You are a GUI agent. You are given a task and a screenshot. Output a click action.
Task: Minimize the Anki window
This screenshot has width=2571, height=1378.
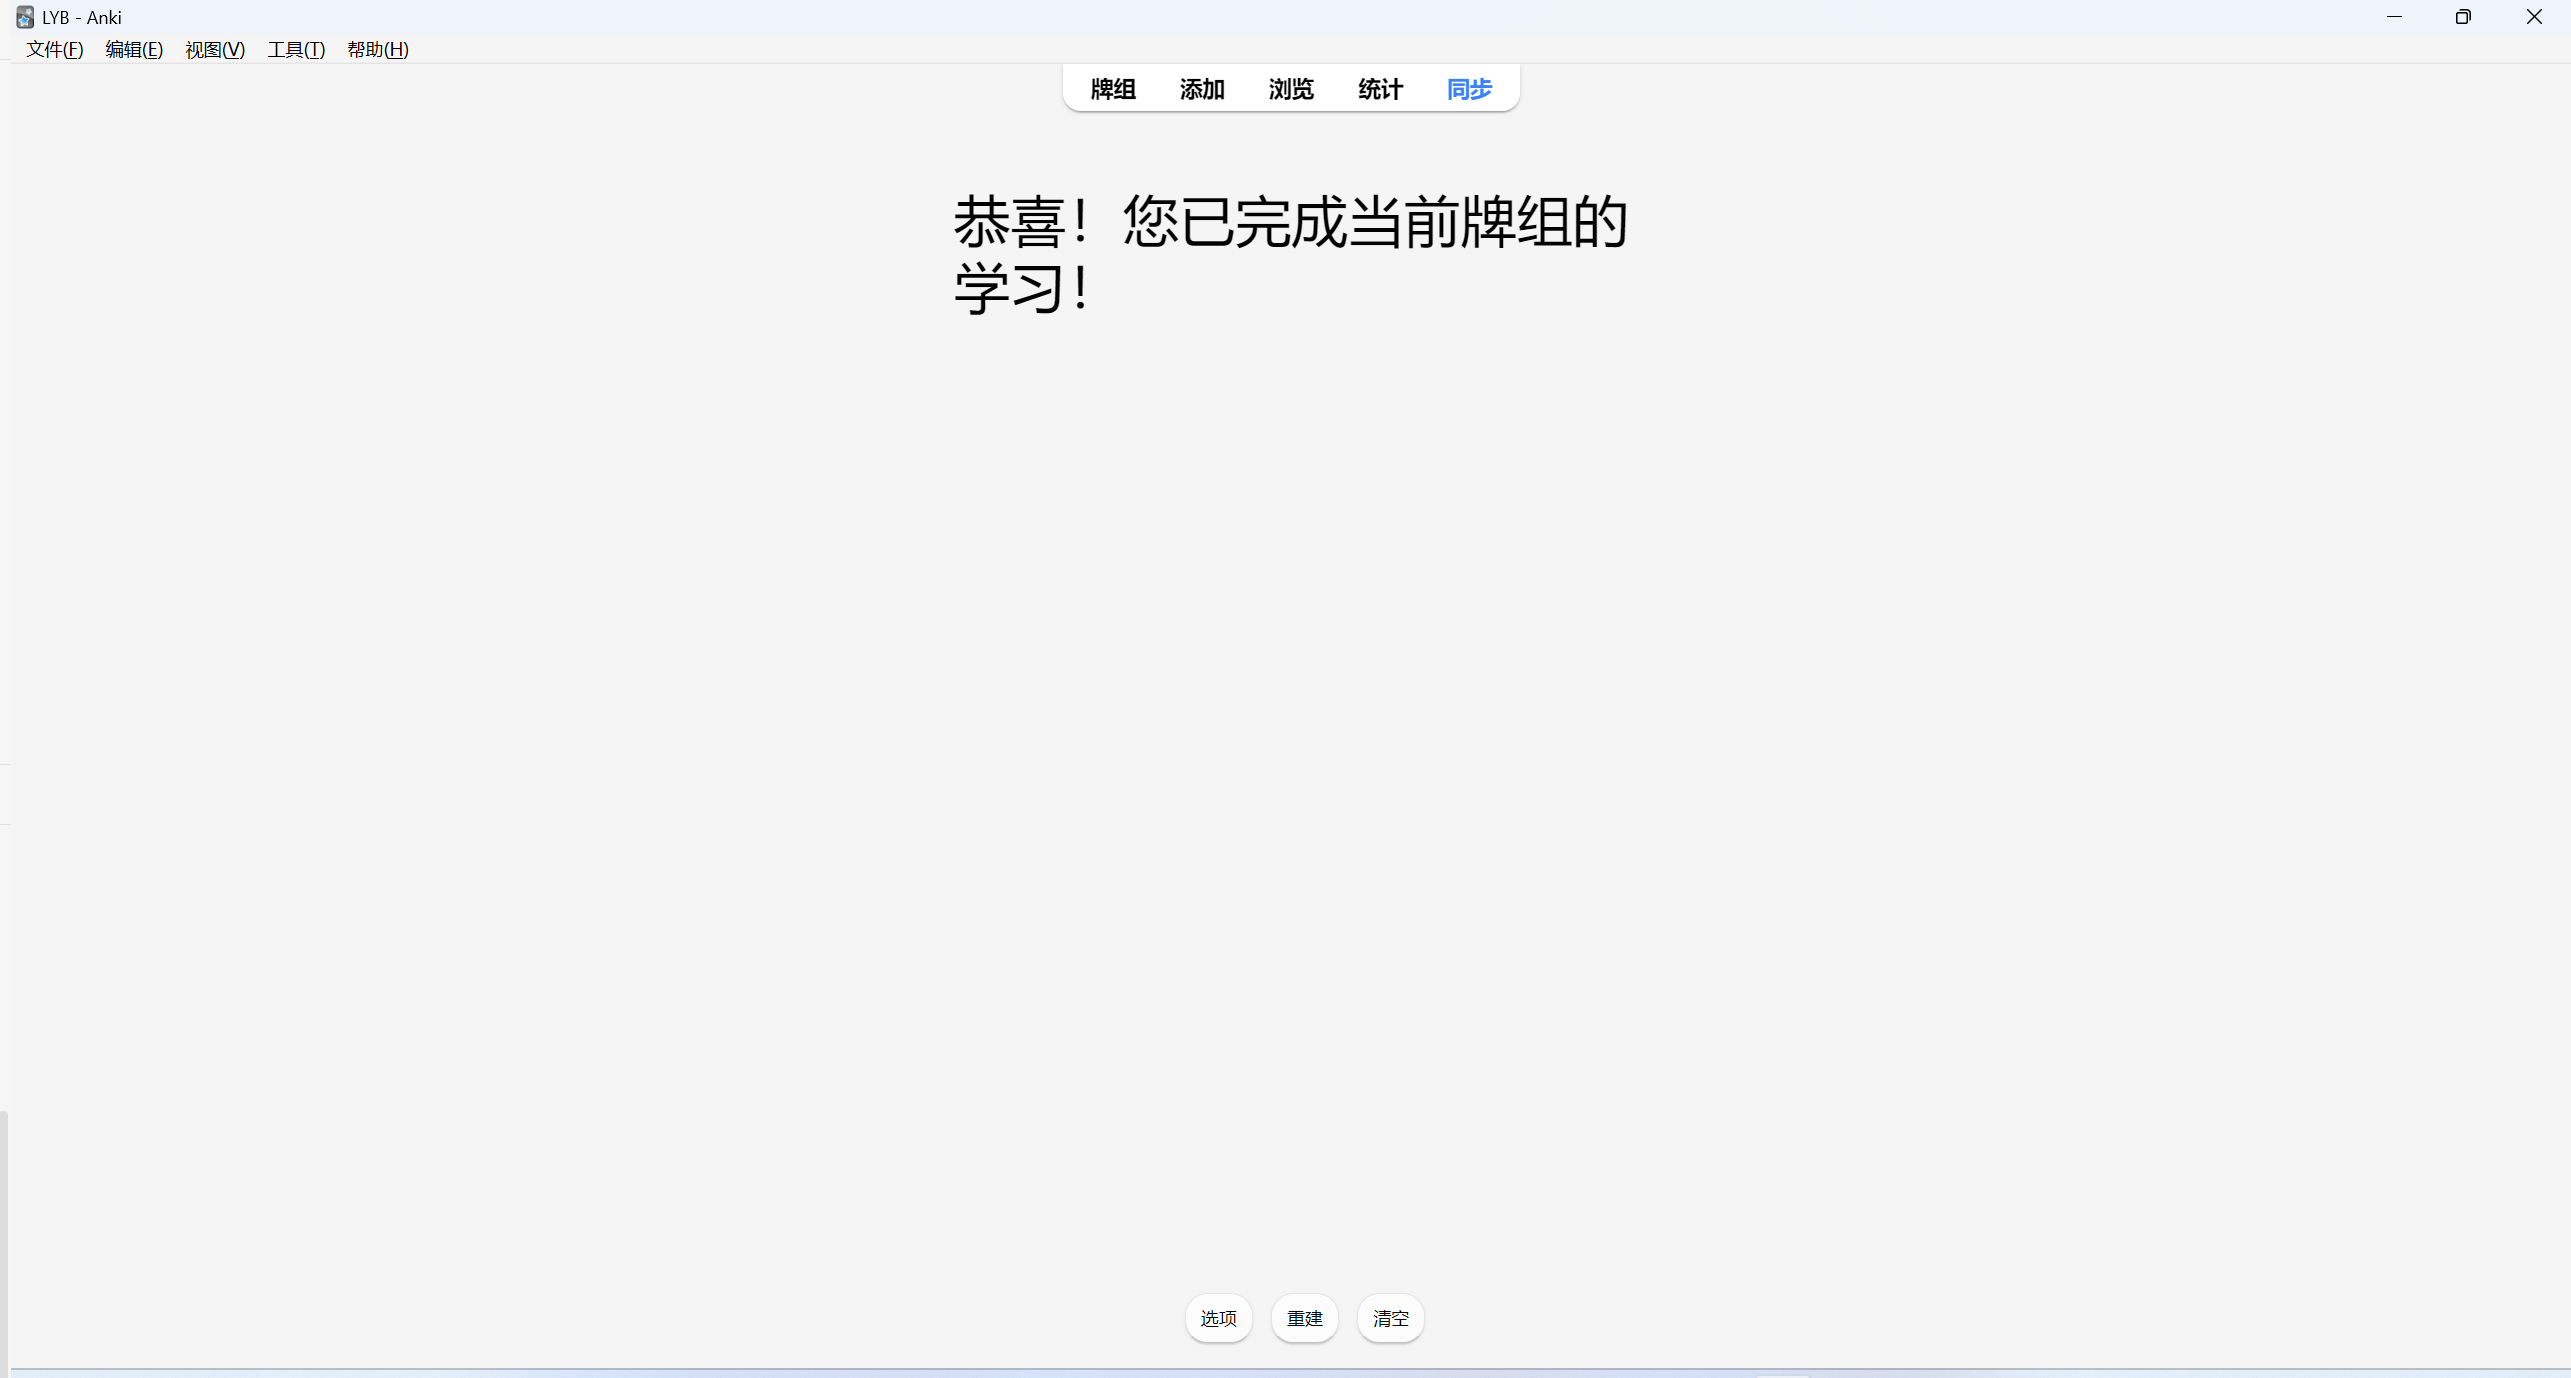pos(2394,17)
